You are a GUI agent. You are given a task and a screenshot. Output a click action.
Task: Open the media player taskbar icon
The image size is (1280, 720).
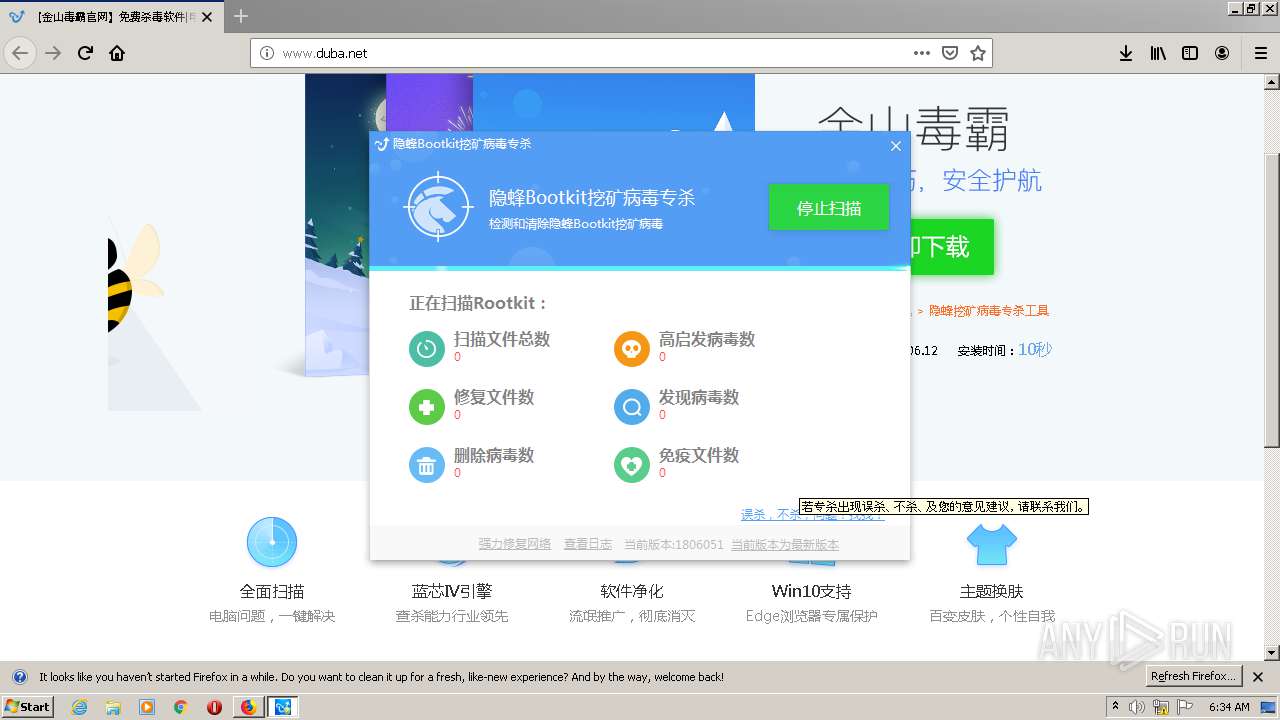[x=147, y=707]
